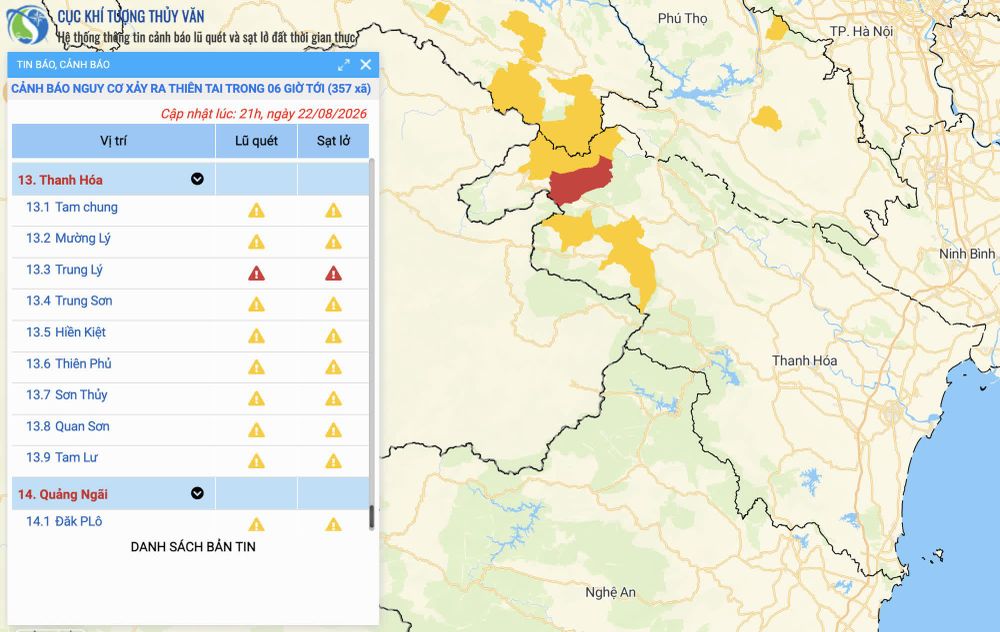Click the landslide warning icon for Đăk PLô
This screenshot has height=632, width=1000.
[334, 524]
